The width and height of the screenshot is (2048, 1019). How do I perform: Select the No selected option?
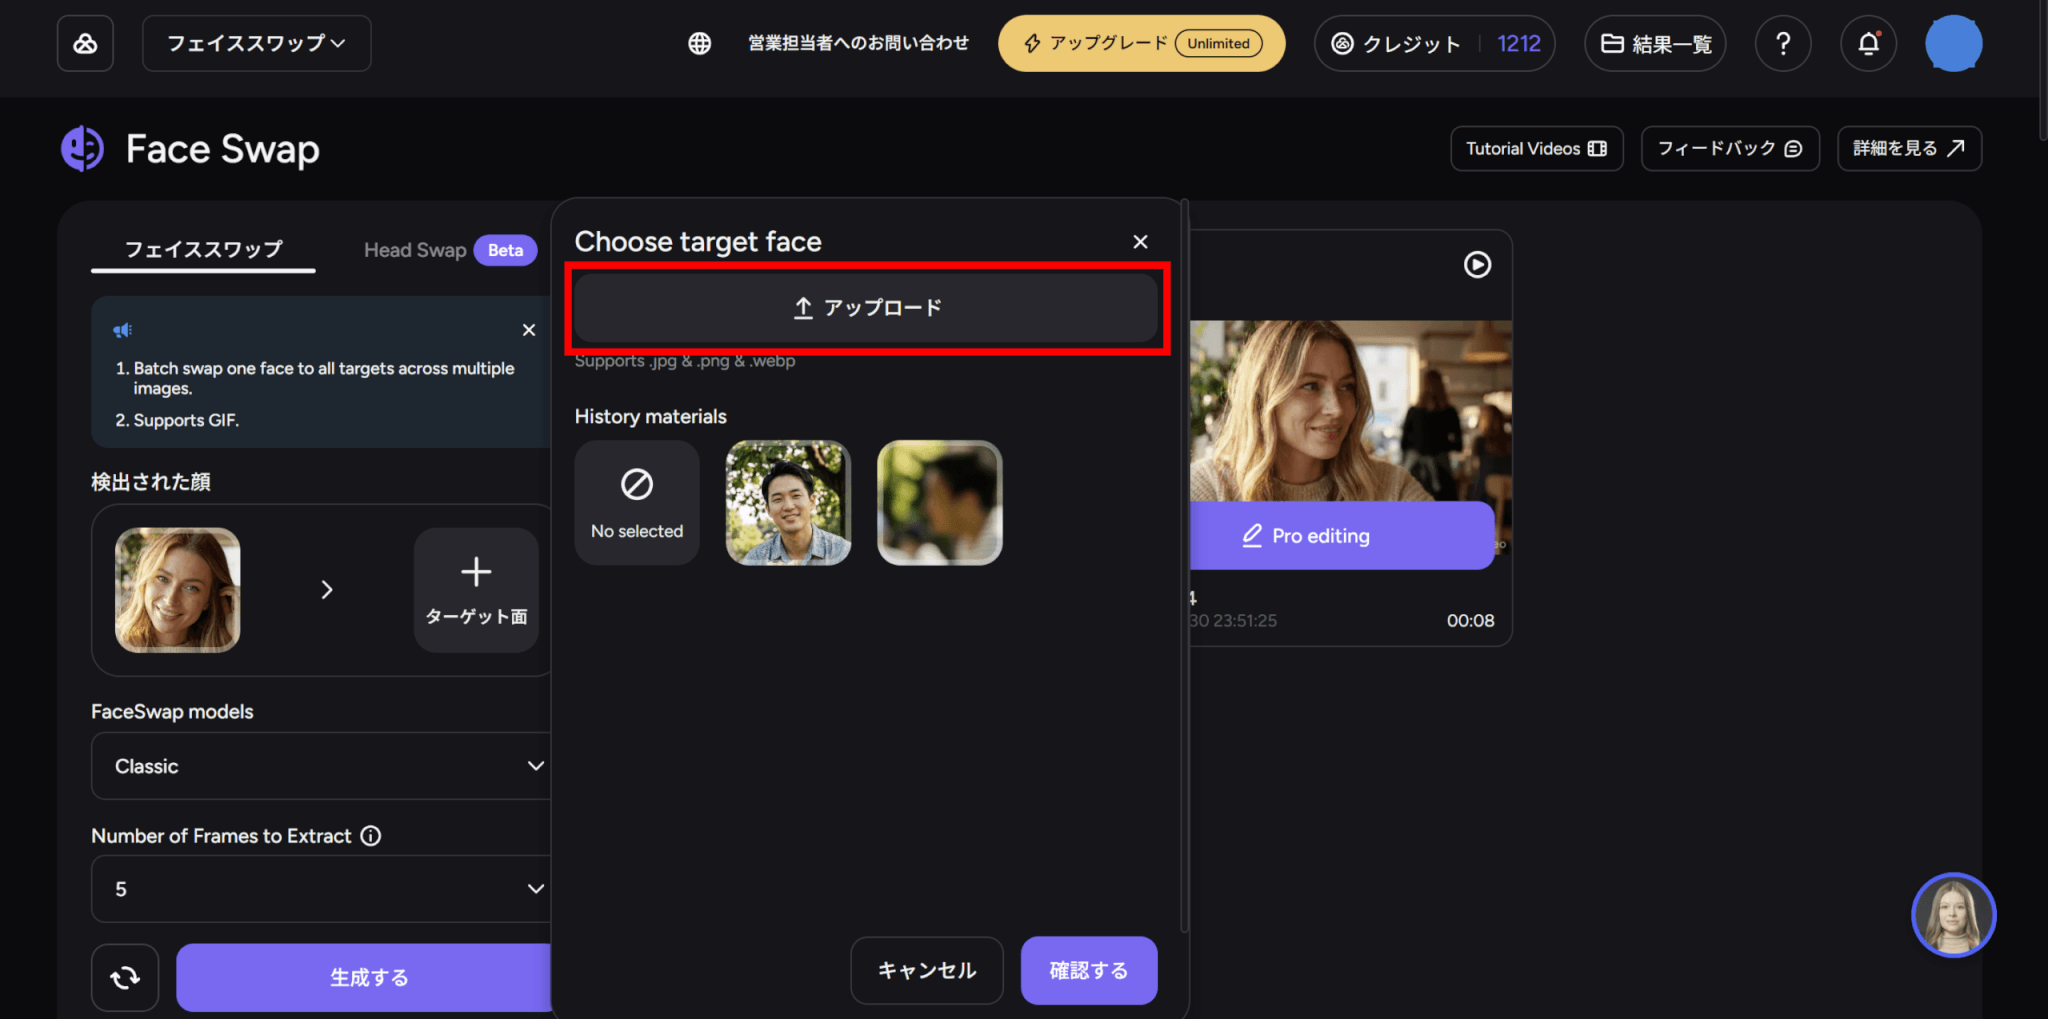pos(637,503)
